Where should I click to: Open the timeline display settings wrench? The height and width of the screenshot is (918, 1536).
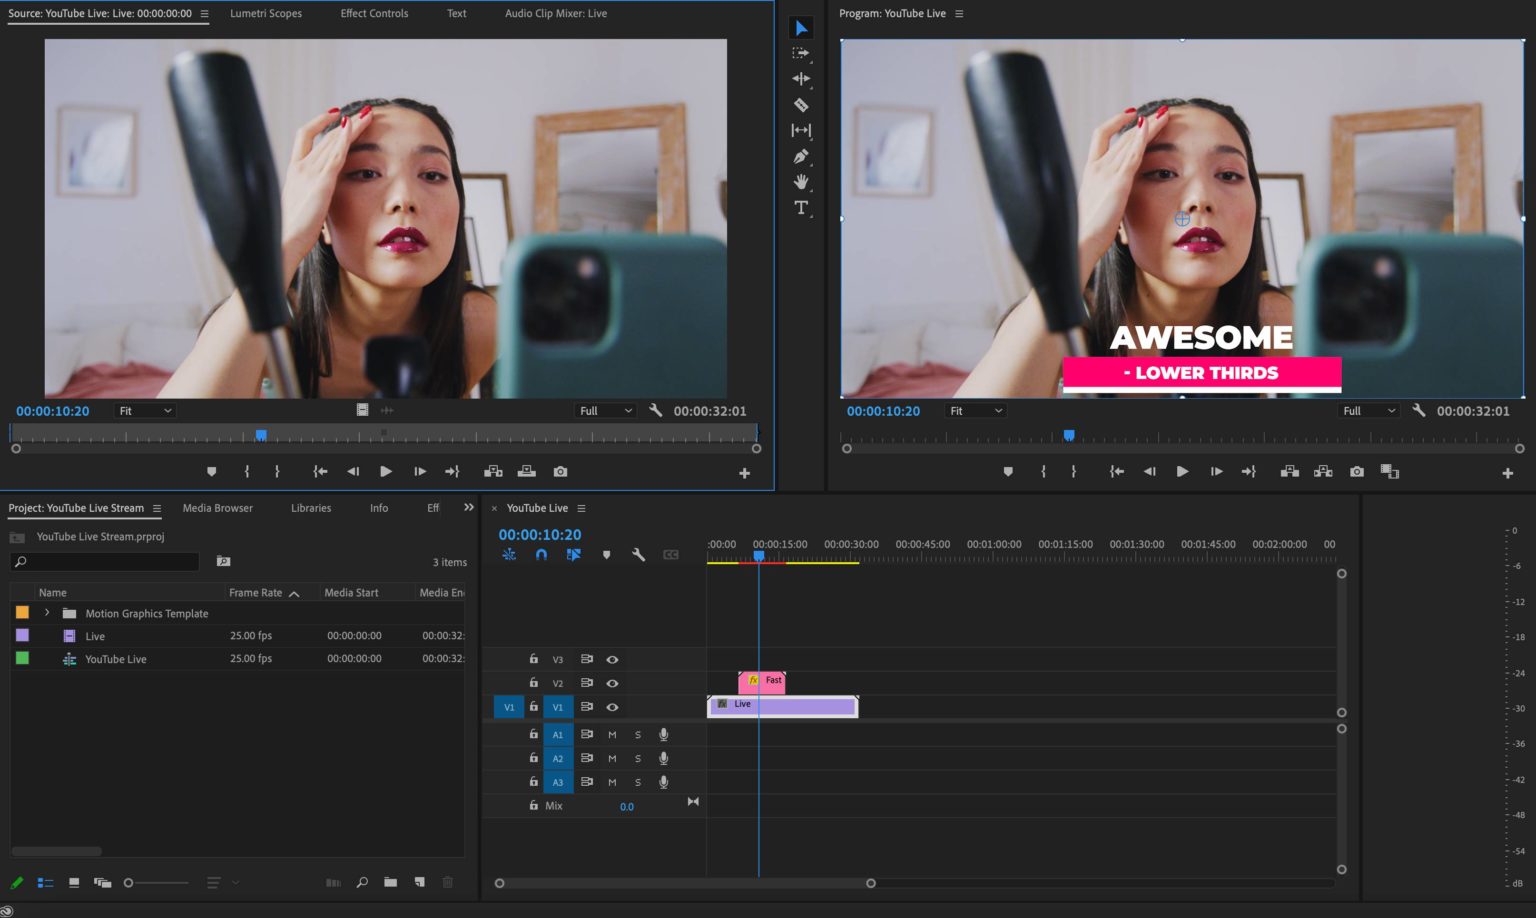click(x=637, y=554)
